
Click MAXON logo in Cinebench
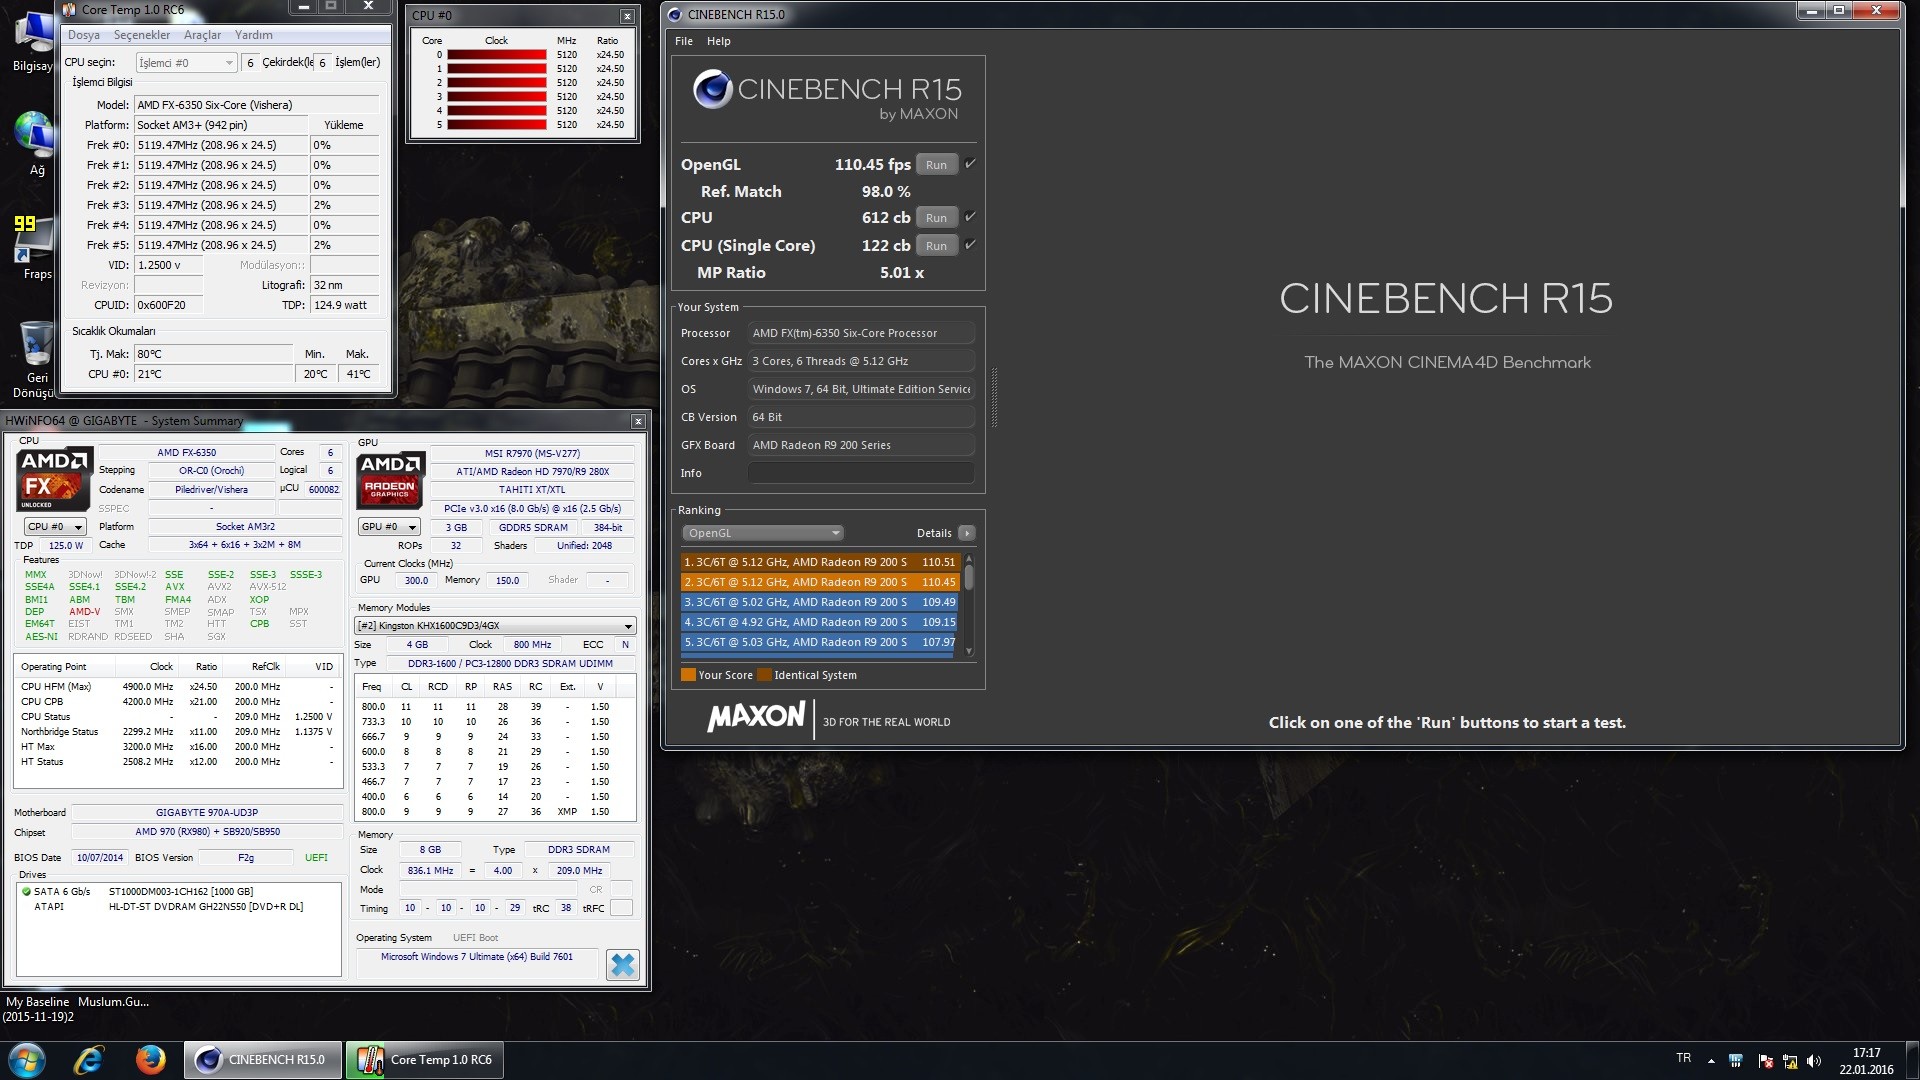(x=756, y=716)
